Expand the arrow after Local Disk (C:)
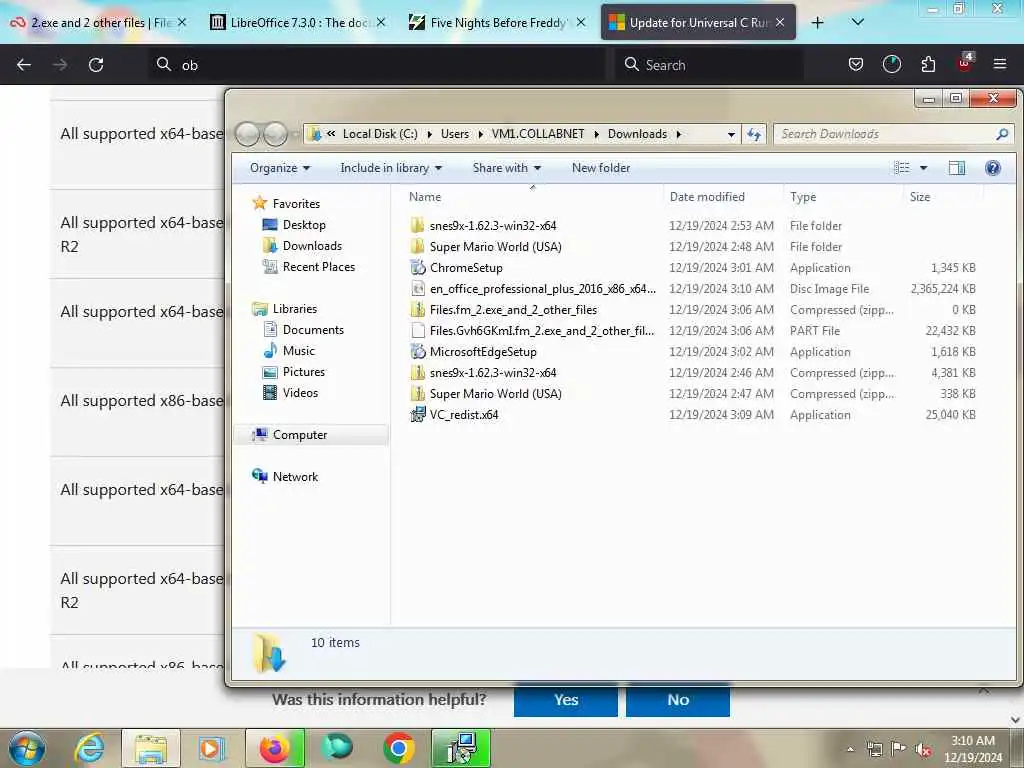Viewport: 1024px width, 768px height. click(430, 134)
